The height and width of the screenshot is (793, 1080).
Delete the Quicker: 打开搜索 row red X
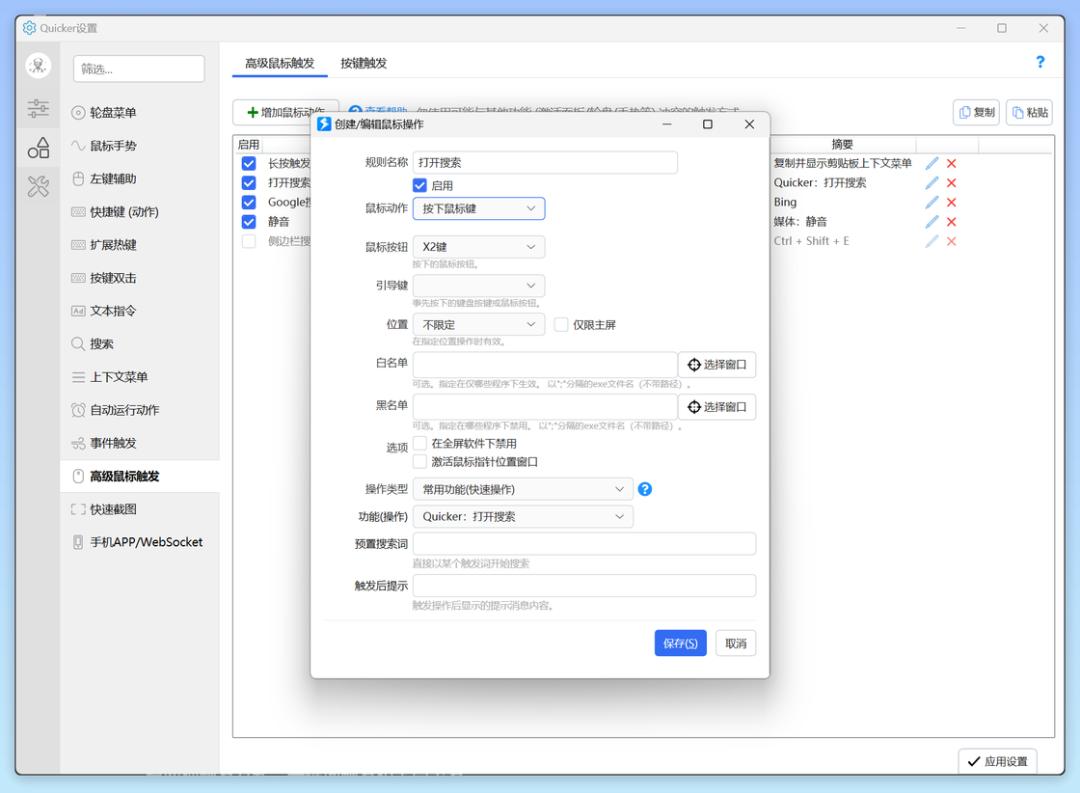click(x=951, y=183)
